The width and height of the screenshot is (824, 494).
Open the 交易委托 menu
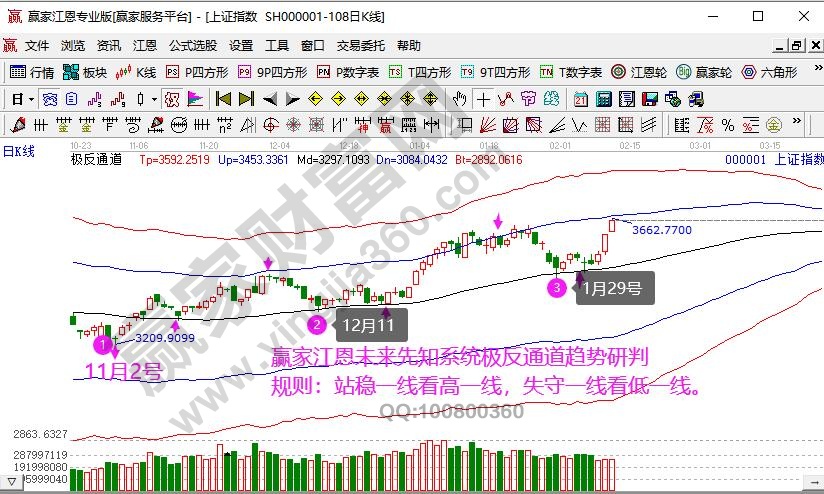[x=360, y=45]
